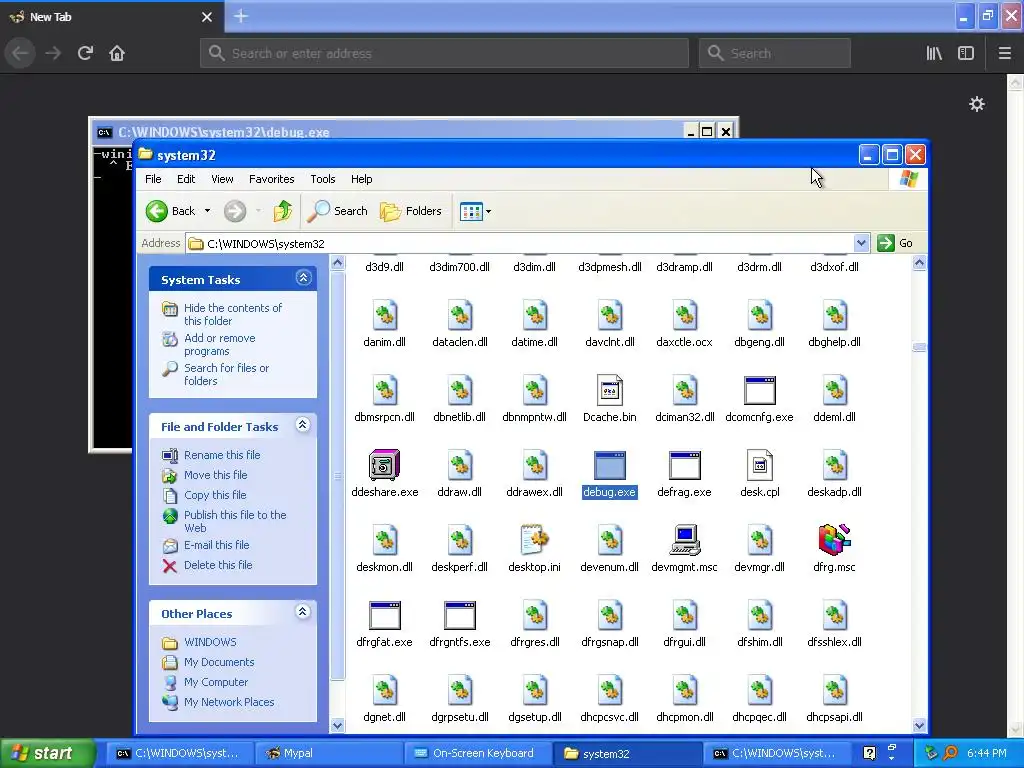Select the debug.exe file icon
The width and height of the screenshot is (1024, 768).
(609, 465)
